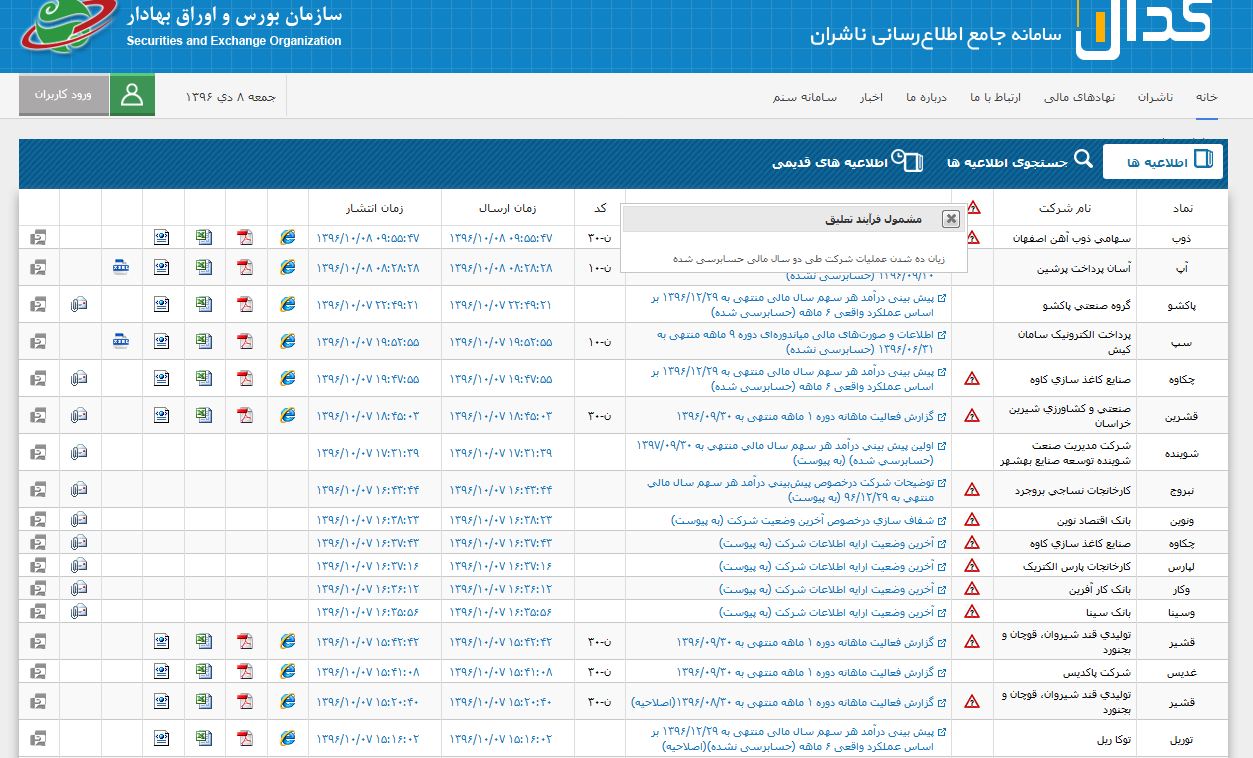The width and height of the screenshot is (1253, 758).
Task: Click the warning triangle beside بانک کار آفرین
Action: pos(971,589)
